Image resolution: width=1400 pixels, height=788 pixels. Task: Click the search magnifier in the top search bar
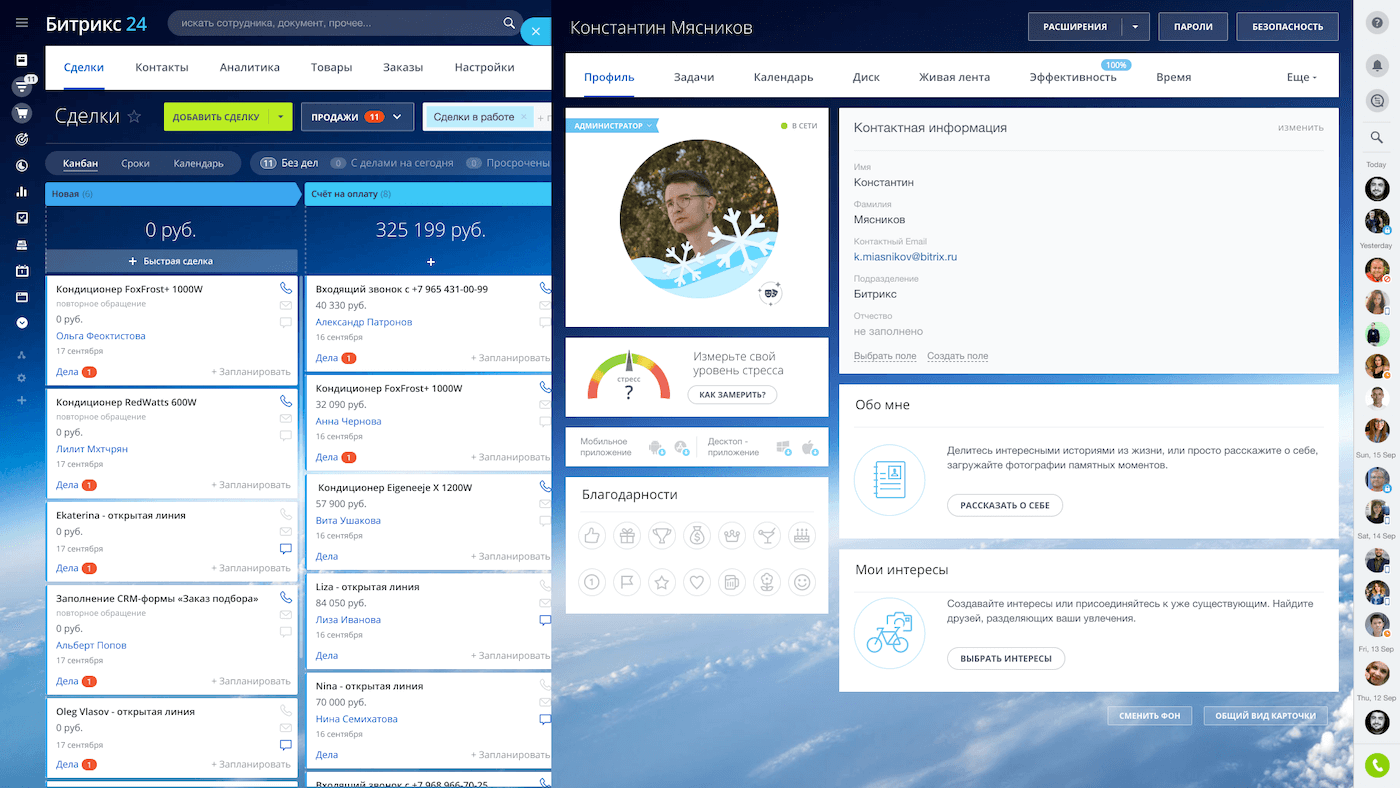[510, 23]
